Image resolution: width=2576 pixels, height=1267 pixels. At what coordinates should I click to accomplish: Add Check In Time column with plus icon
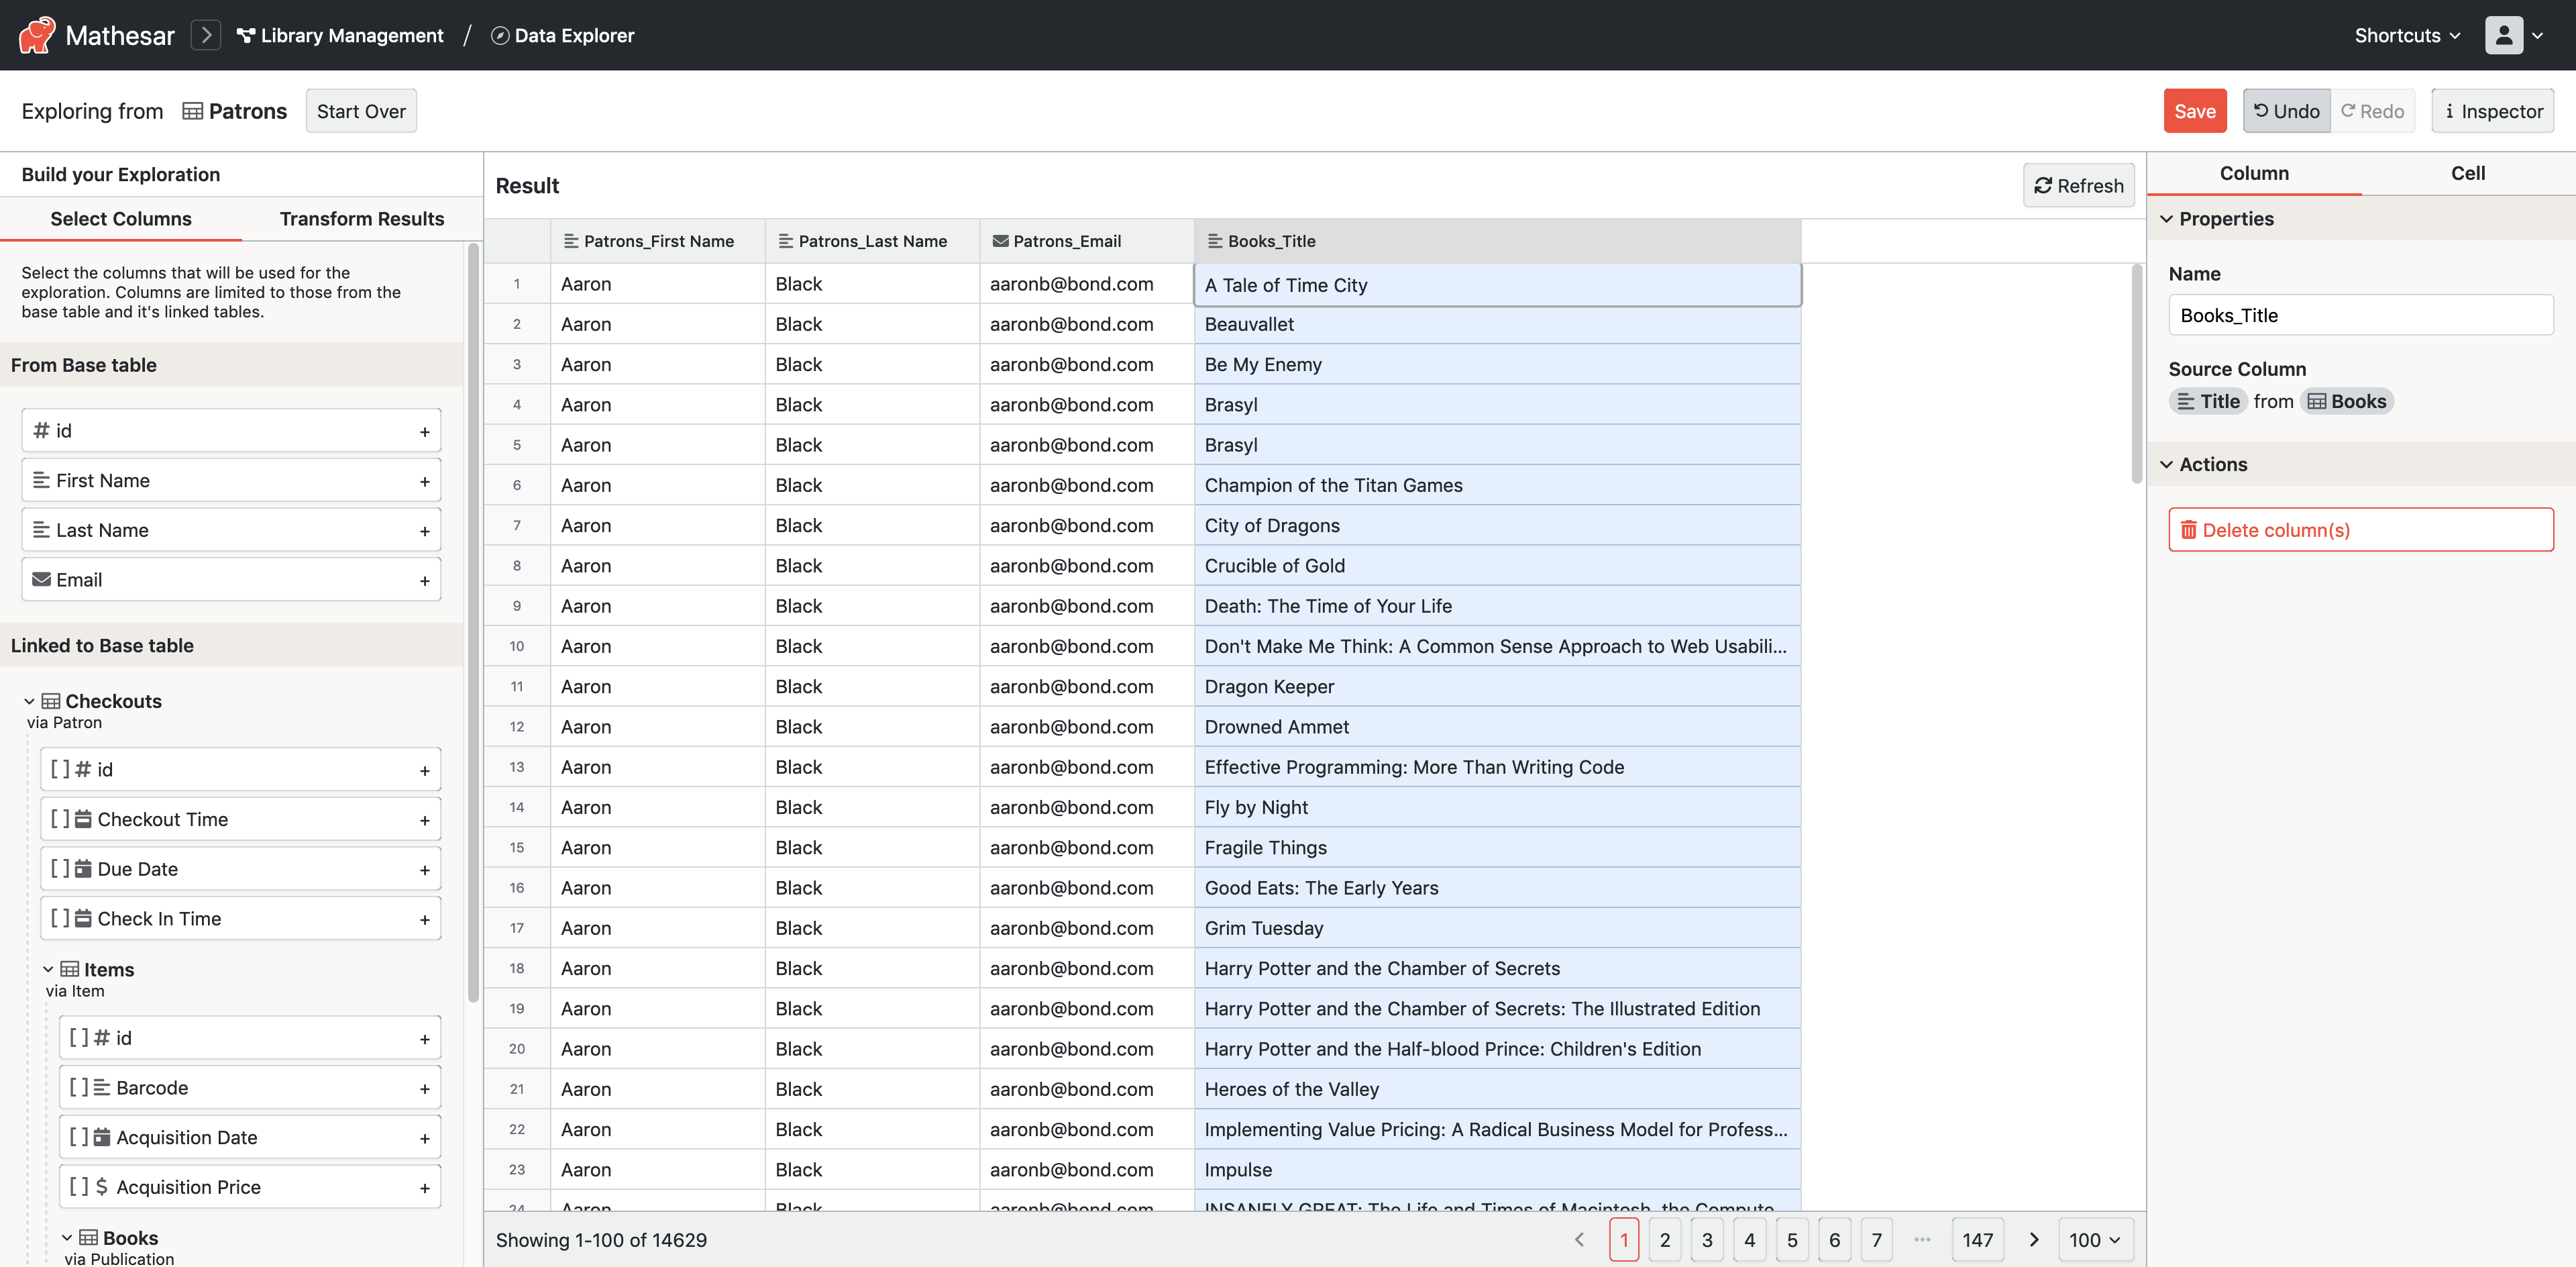pyautogui.click(x=424, y=919)
